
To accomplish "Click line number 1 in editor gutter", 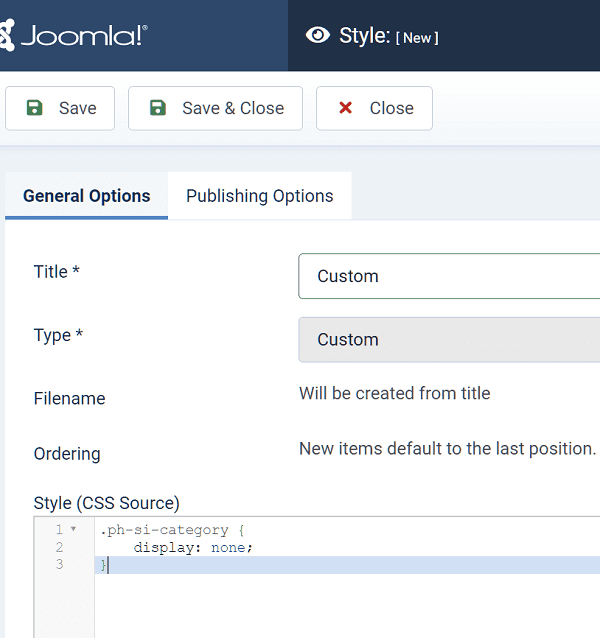I will (59, 530).
